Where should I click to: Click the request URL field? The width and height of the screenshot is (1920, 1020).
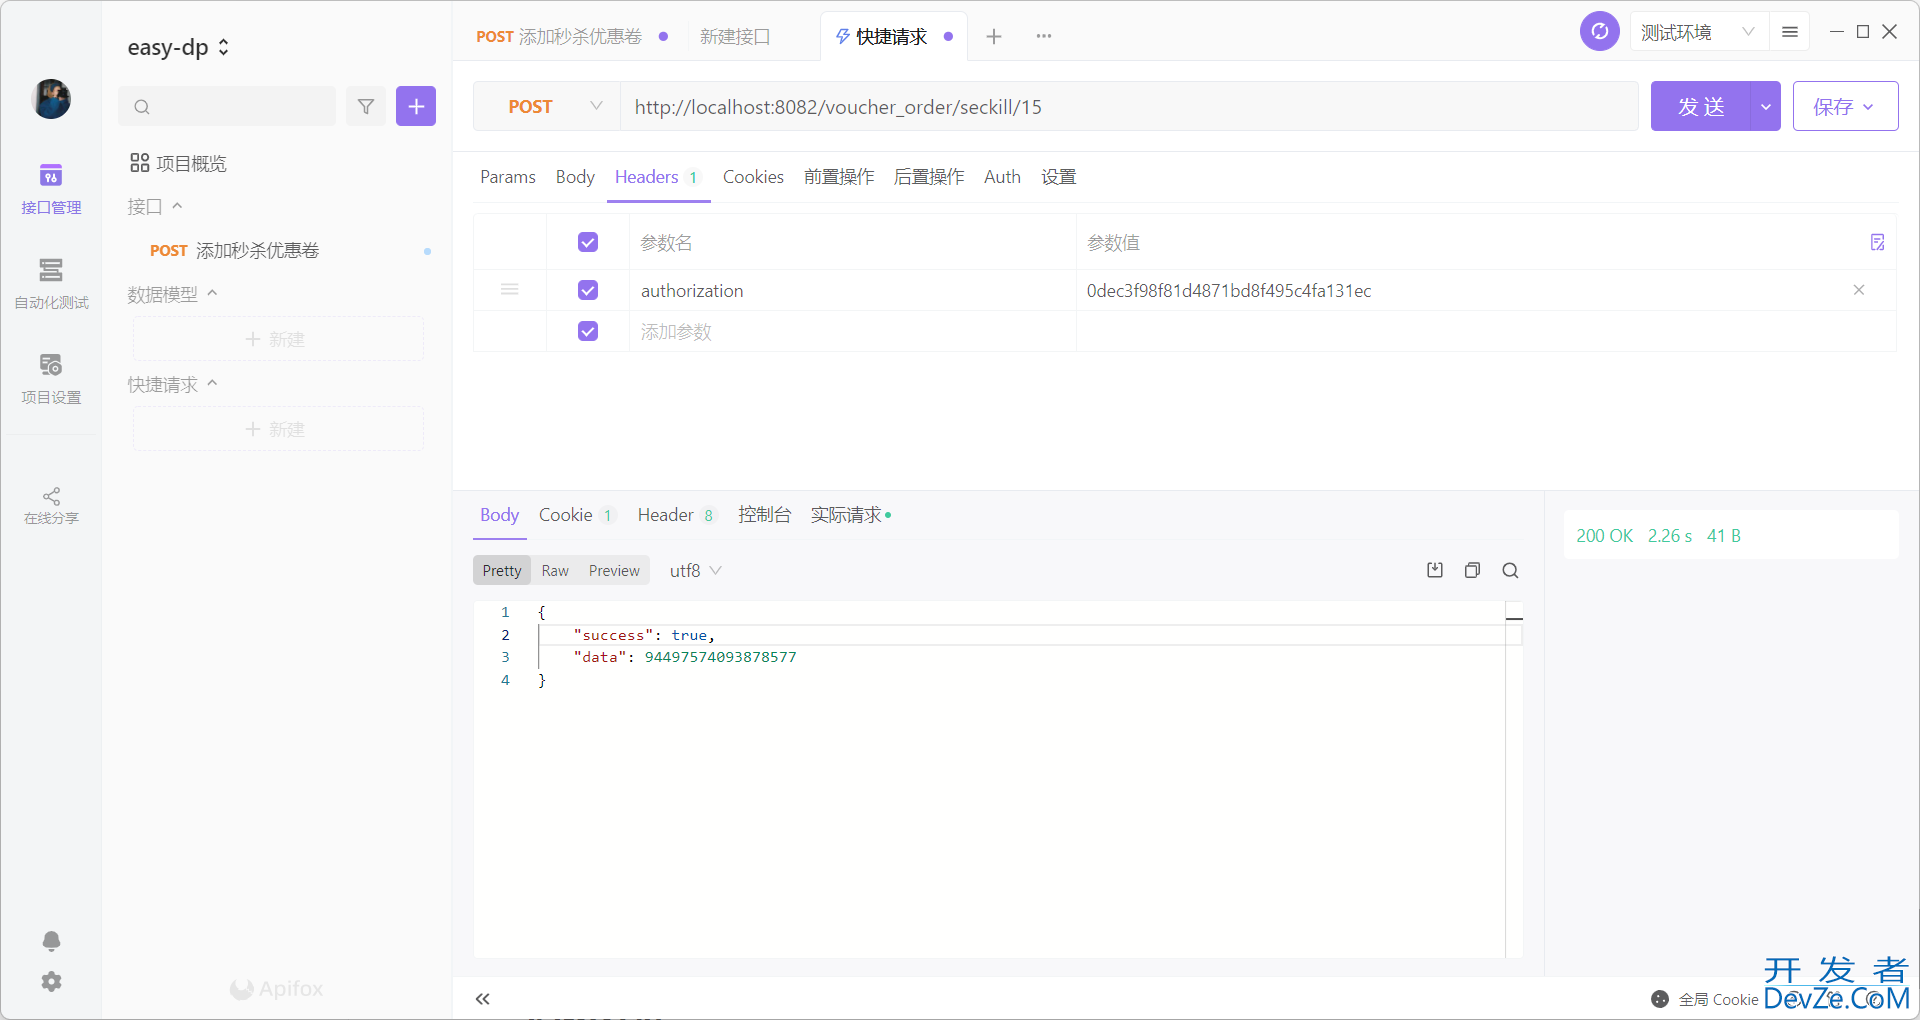pos(1129,106)
